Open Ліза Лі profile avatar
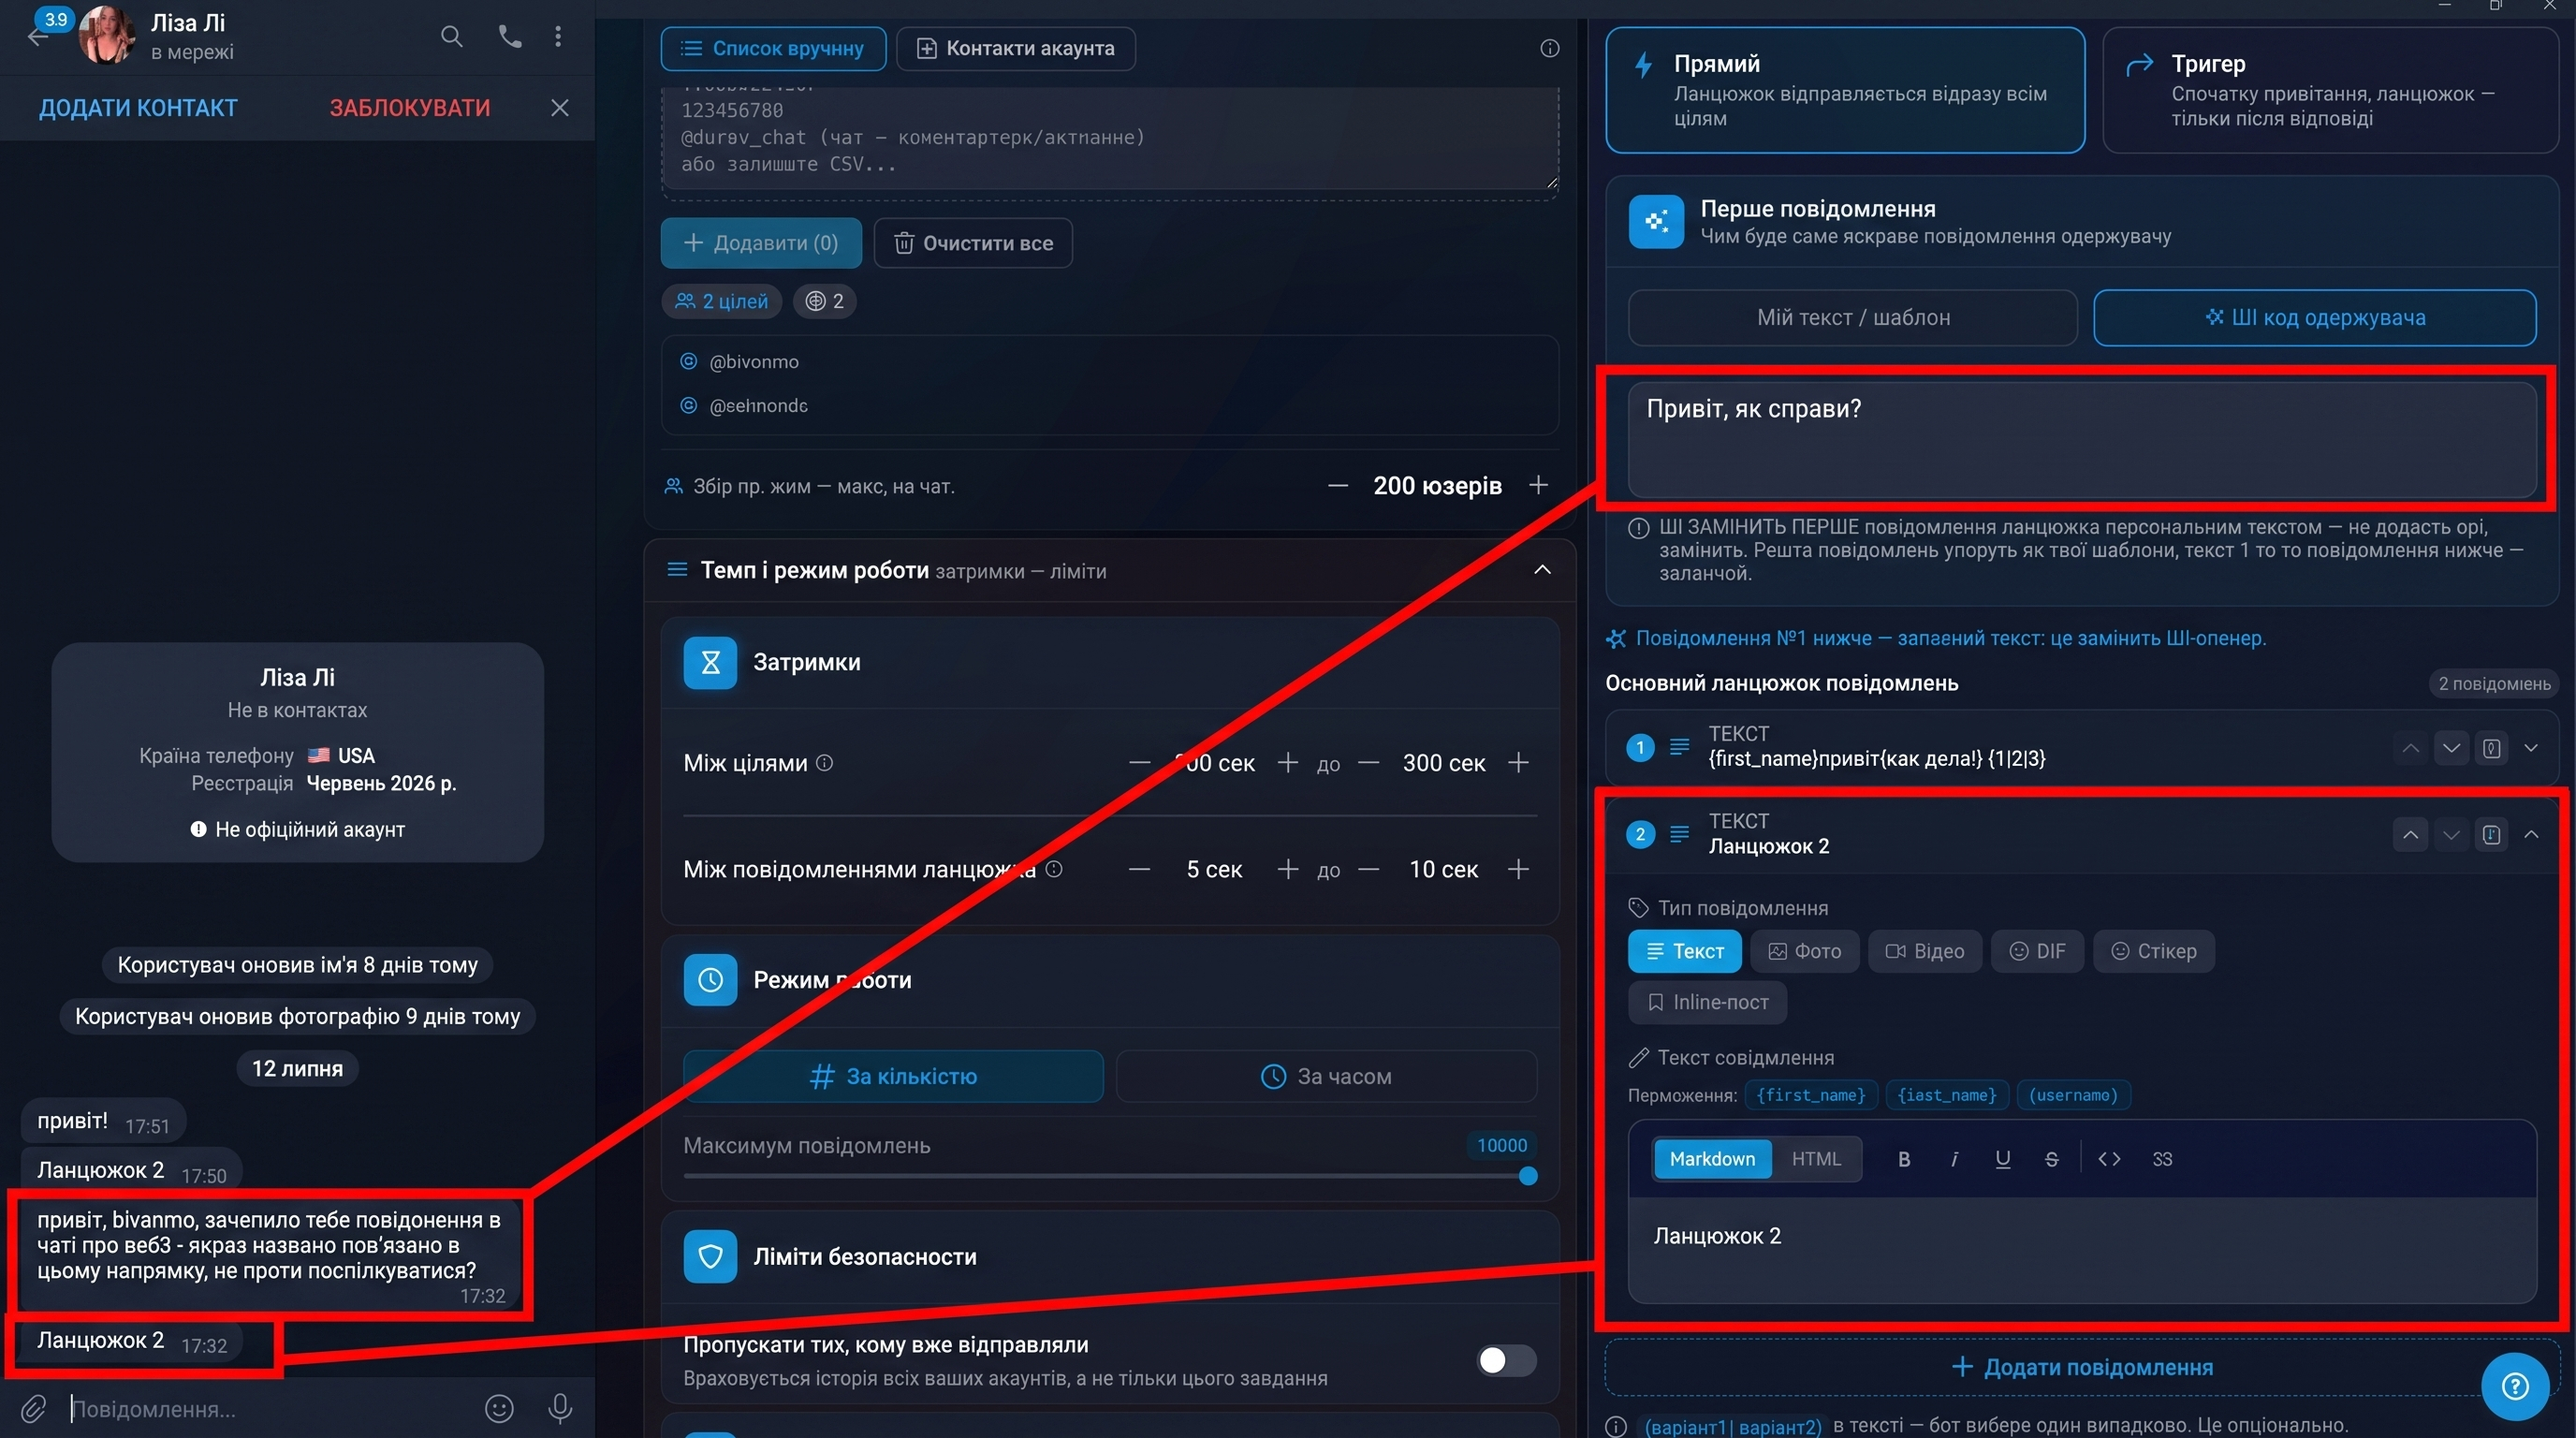The height and width of the screenshot is (1438, 2576). [x=106, y=36]
